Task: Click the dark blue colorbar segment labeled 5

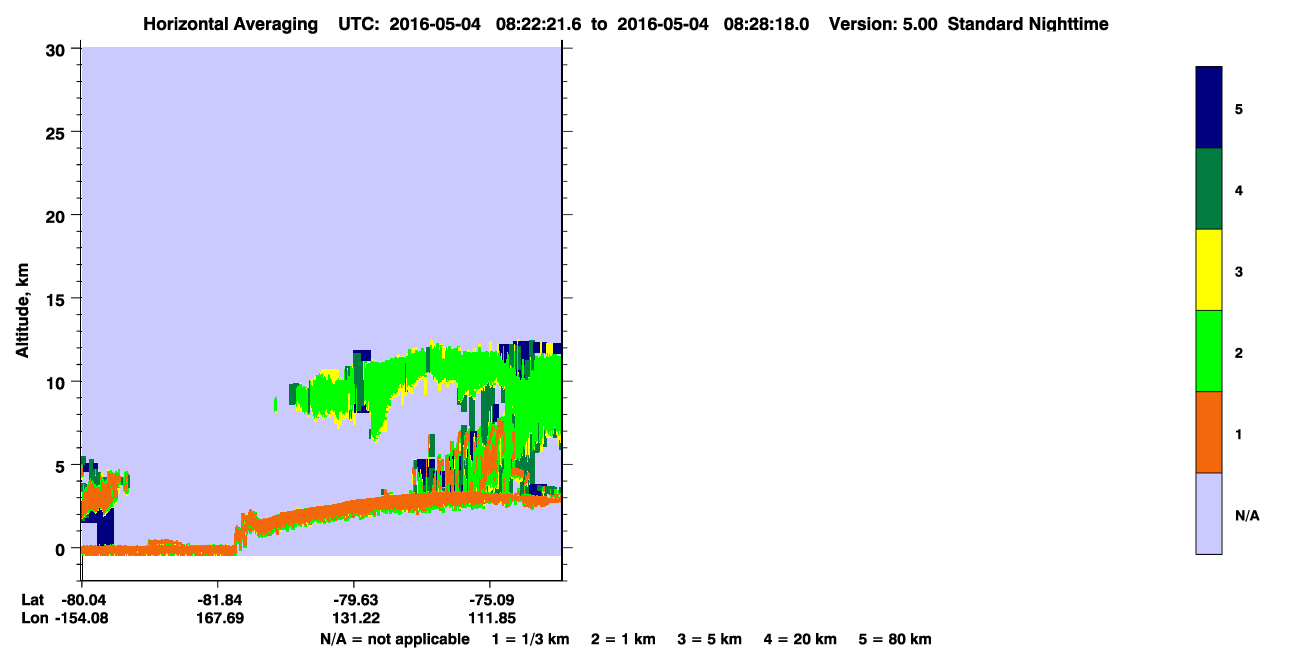Action: pos(1208,108)
